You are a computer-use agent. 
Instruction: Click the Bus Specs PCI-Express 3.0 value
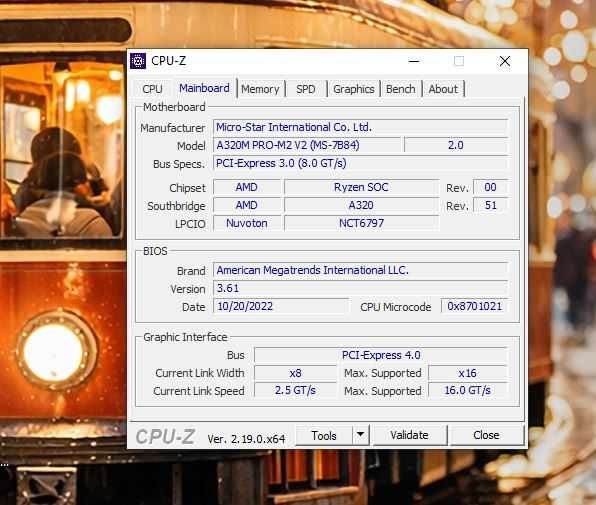360,163
